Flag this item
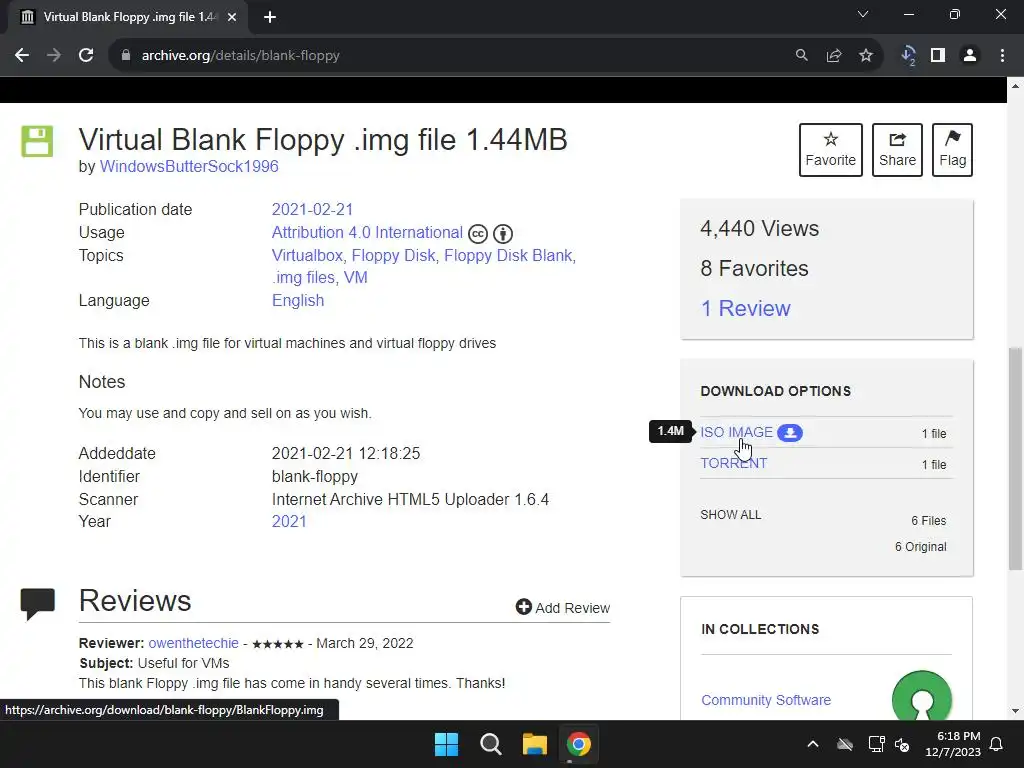 click(952, 150)
